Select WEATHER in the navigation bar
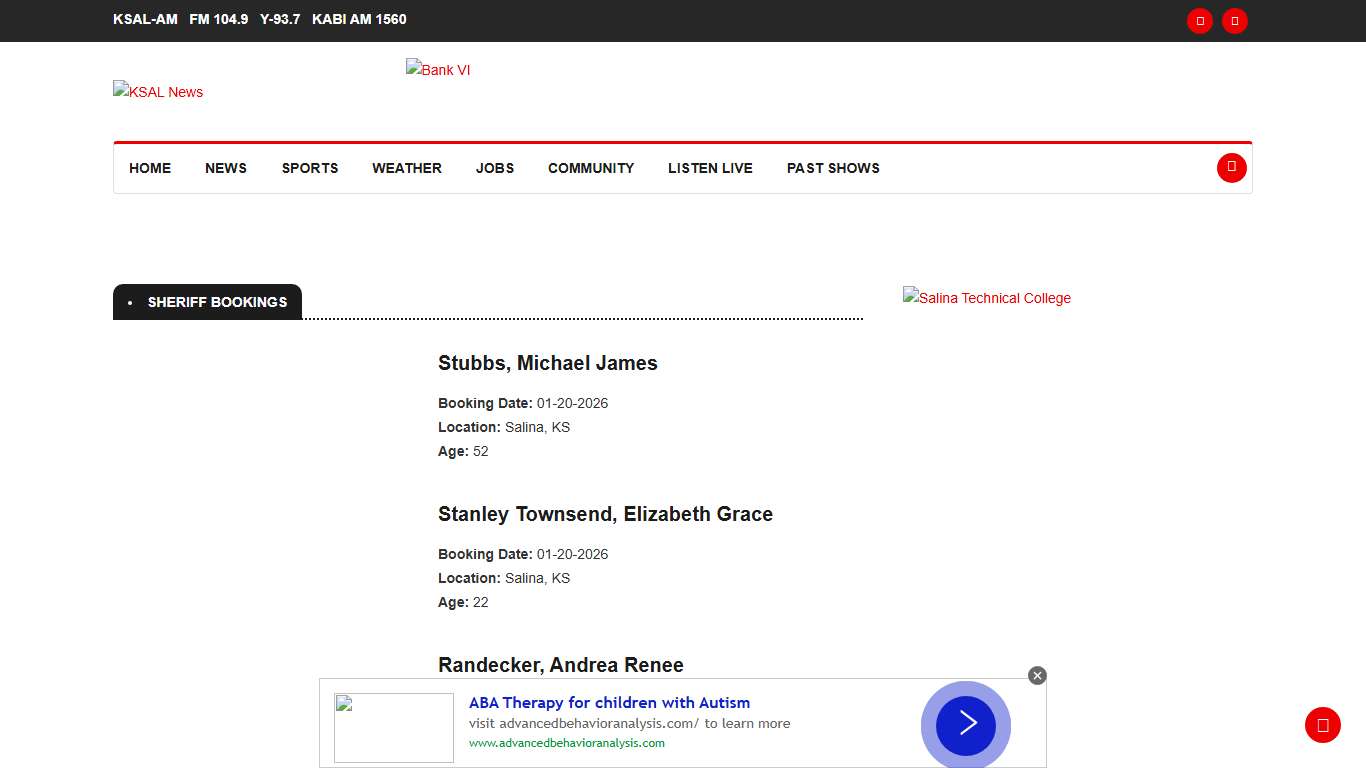 407,168
